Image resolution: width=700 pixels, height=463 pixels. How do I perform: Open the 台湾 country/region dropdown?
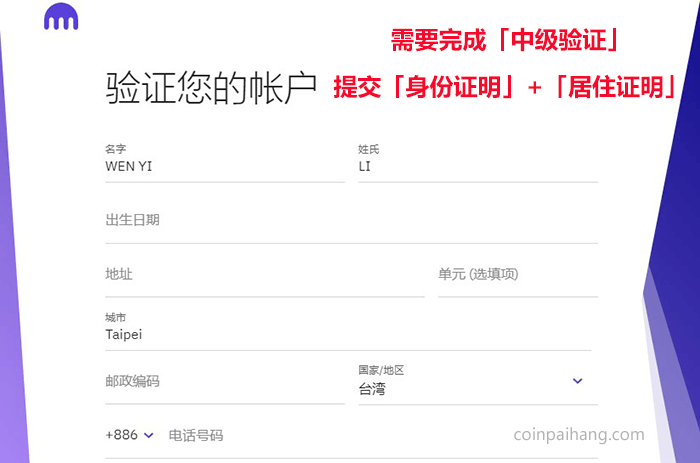[x=478, y=384]
